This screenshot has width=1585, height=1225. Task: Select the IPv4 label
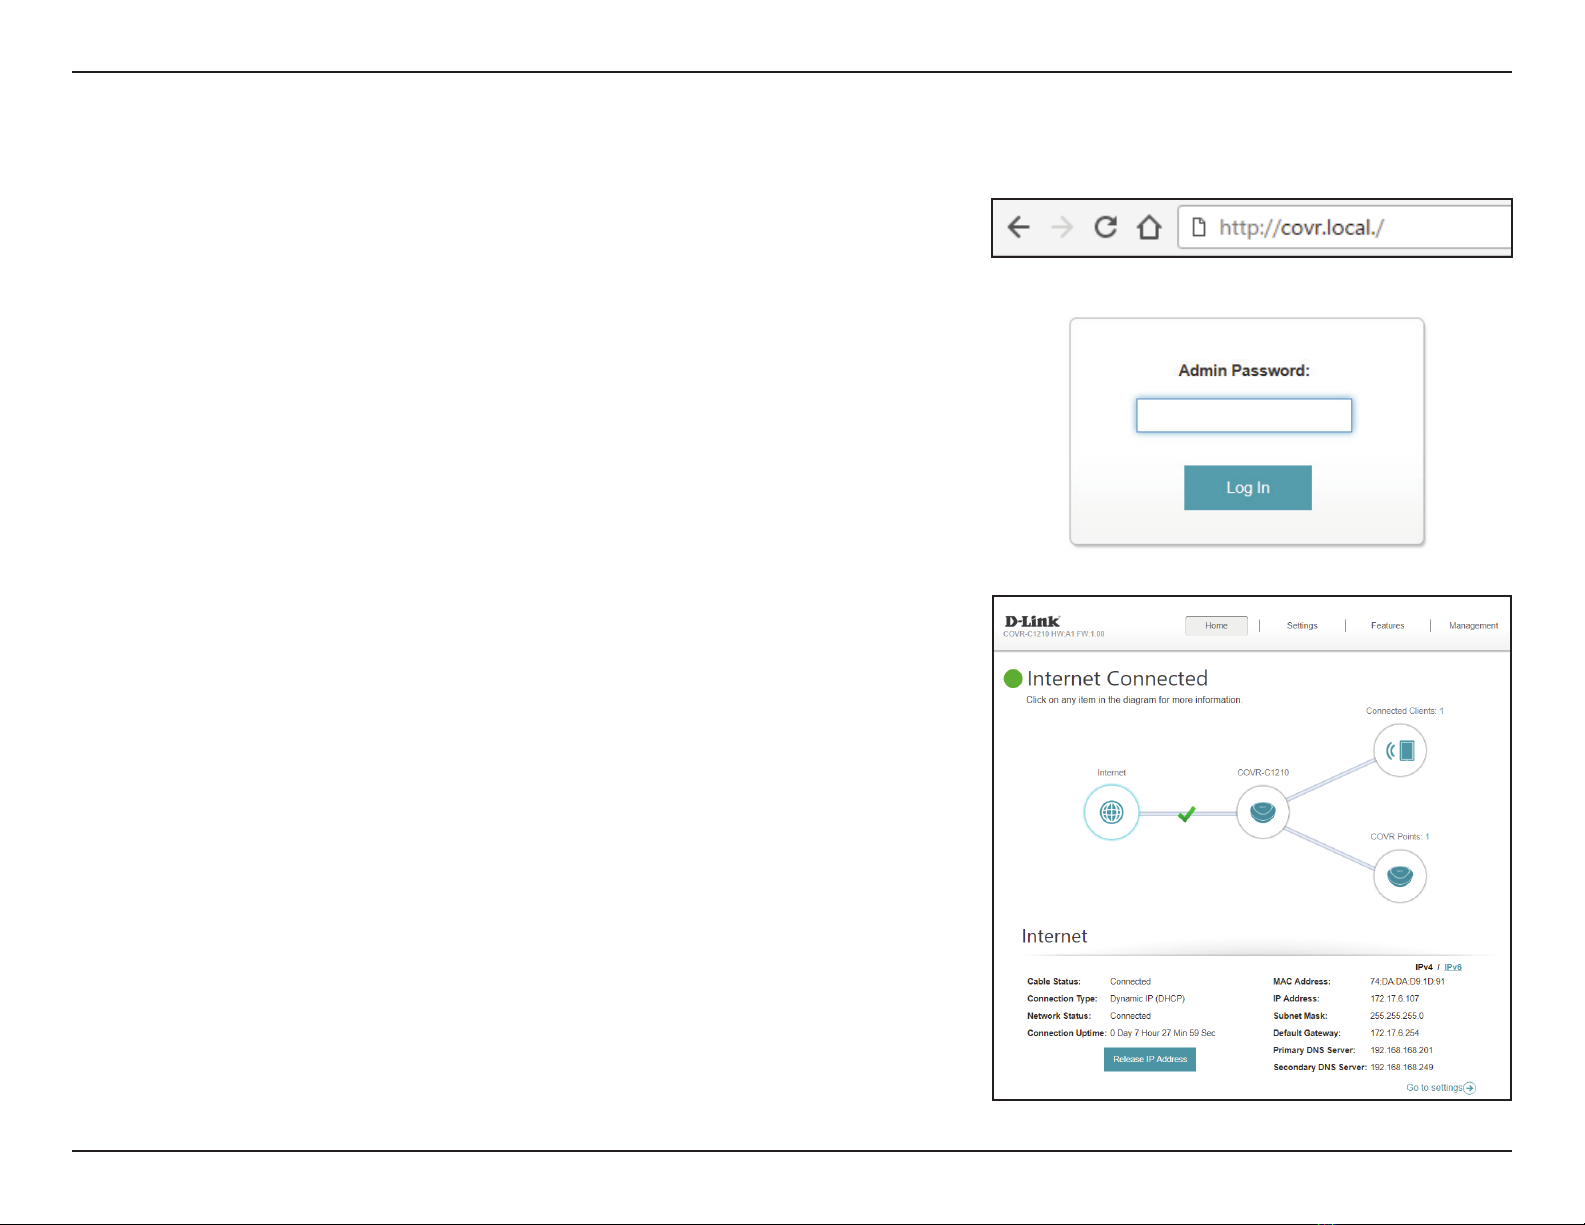(1423, 967)
